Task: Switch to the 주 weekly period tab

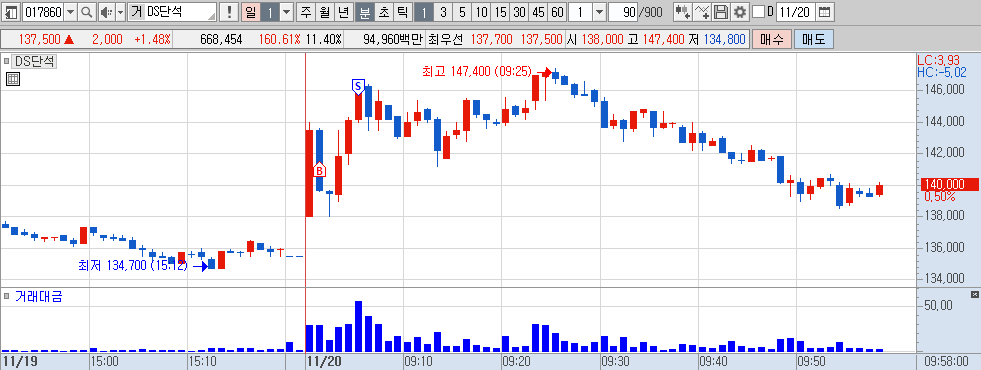Action: point(305,12)
